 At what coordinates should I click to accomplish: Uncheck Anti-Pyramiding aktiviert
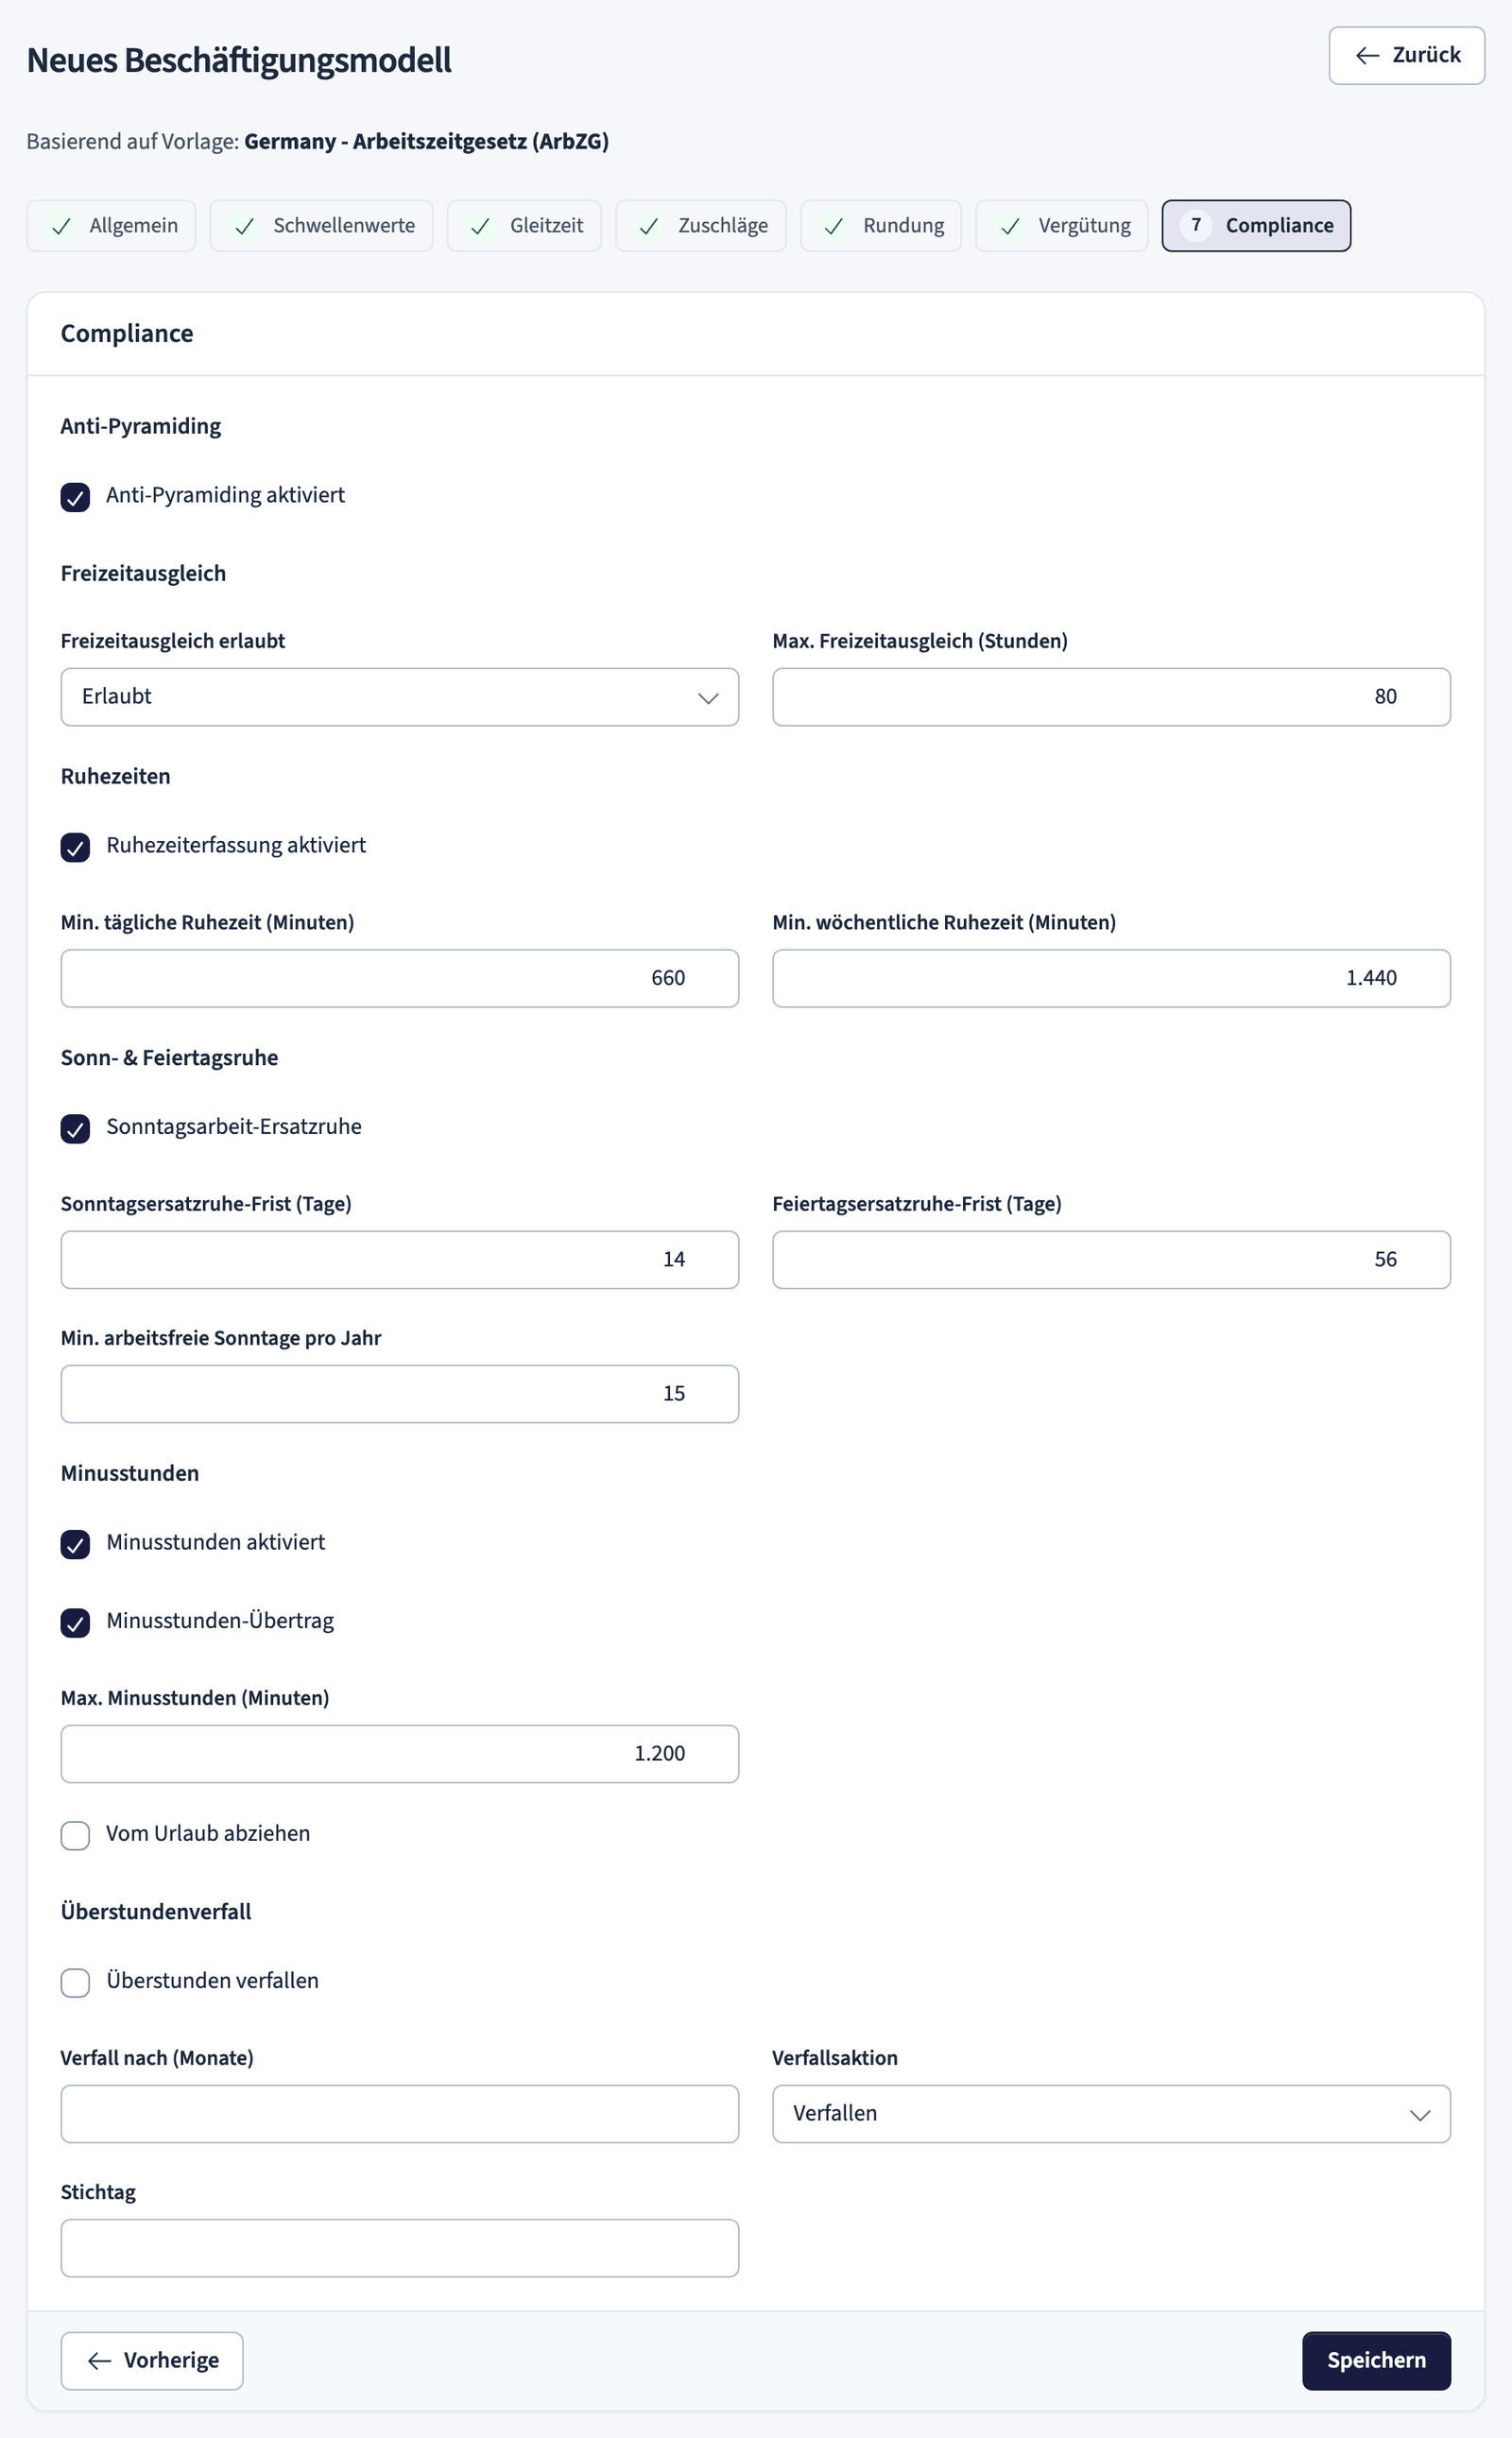coord(75,497)
